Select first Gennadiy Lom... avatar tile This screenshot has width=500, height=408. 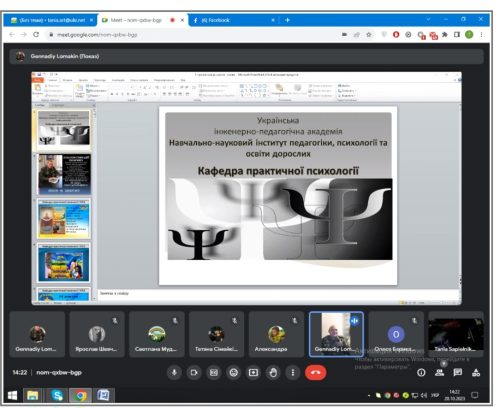pyautogui.click(x=37, y=334)
